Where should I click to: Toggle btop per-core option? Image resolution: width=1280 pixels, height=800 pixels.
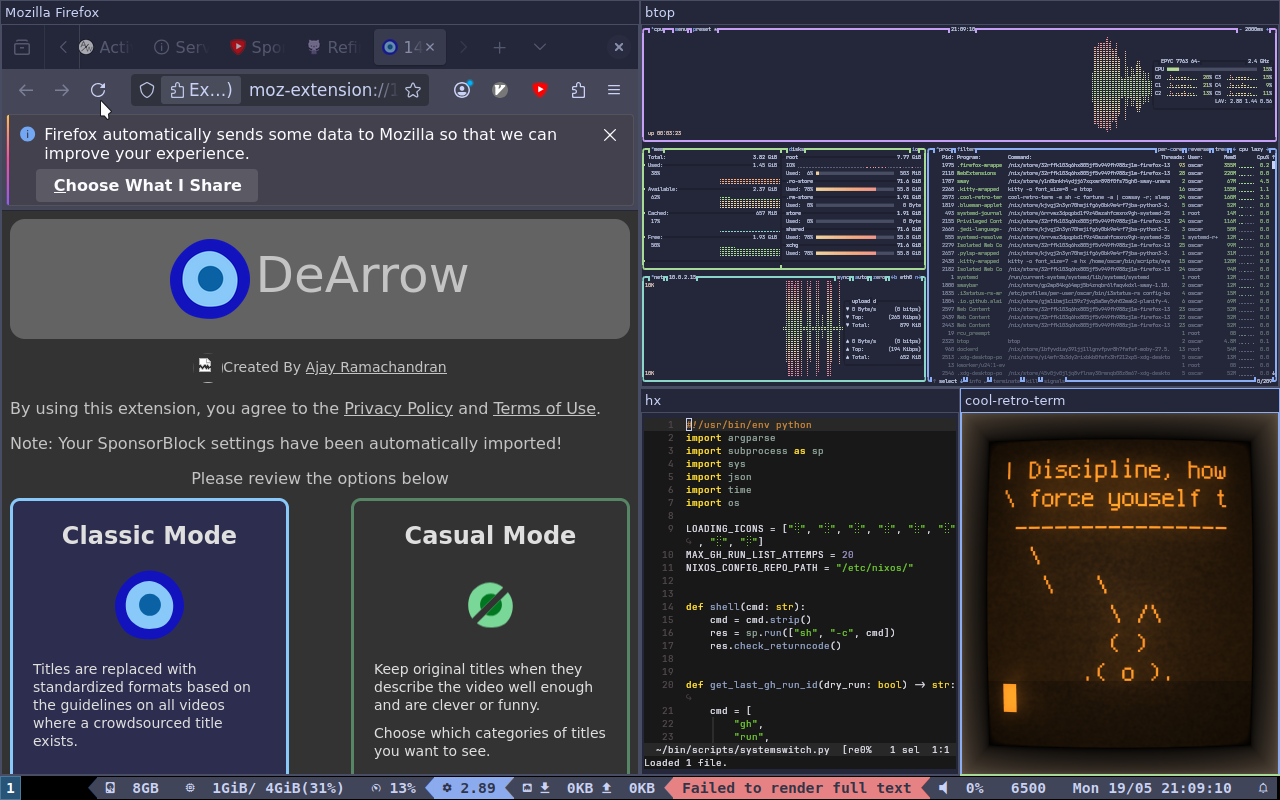coord(1170,150)
